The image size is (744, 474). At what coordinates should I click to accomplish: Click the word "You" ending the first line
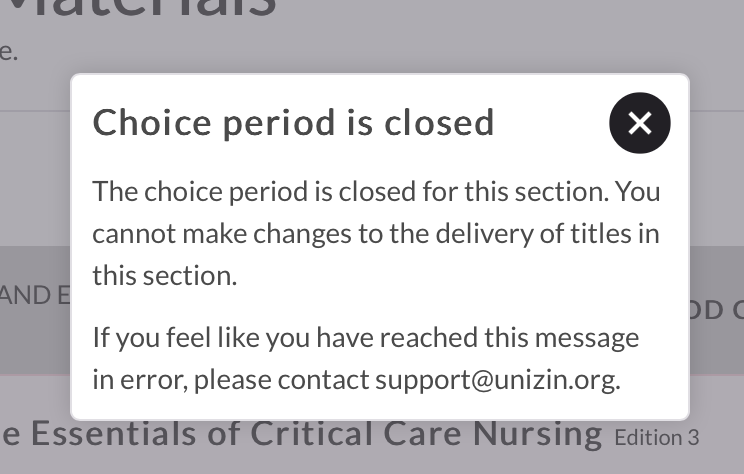tap(638, 192)
